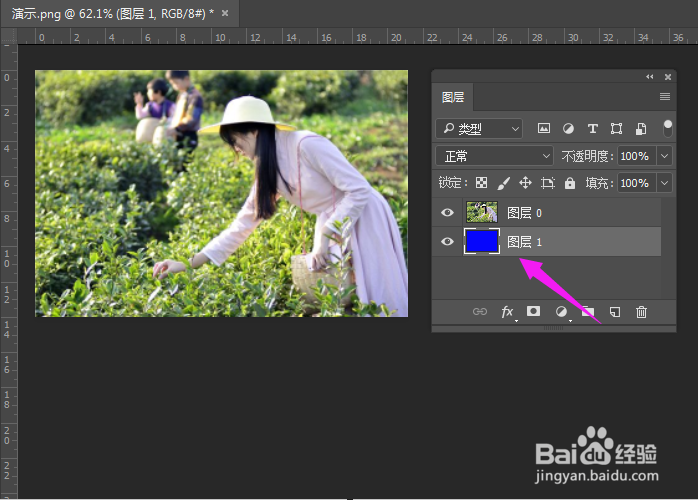The height and width of the screenshot is (500, 698).
Task: Open Layers panel hamburger menu
Action: [665, 97]
